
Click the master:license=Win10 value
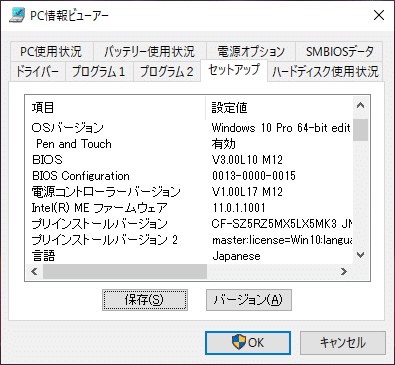coord(282,240)
